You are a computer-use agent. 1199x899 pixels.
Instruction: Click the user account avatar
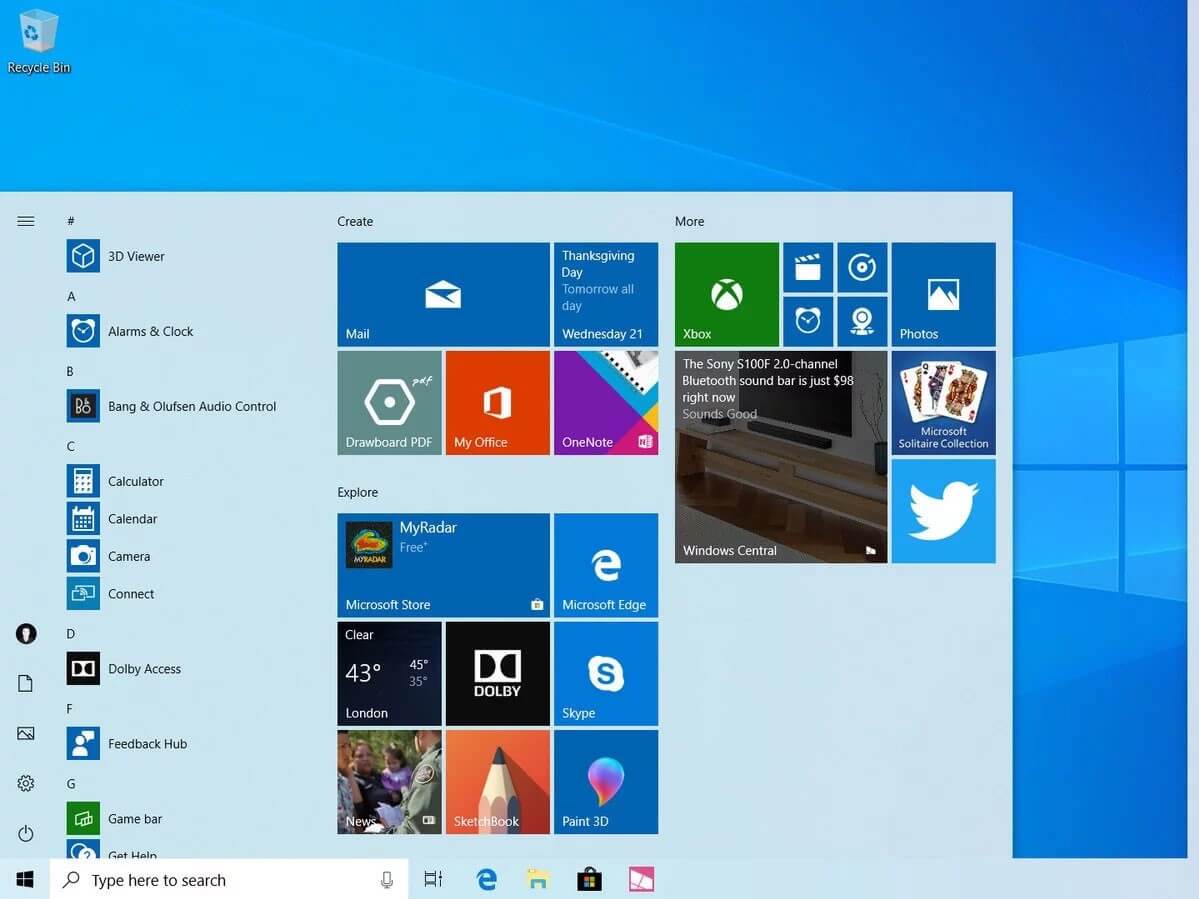[26, 634]
